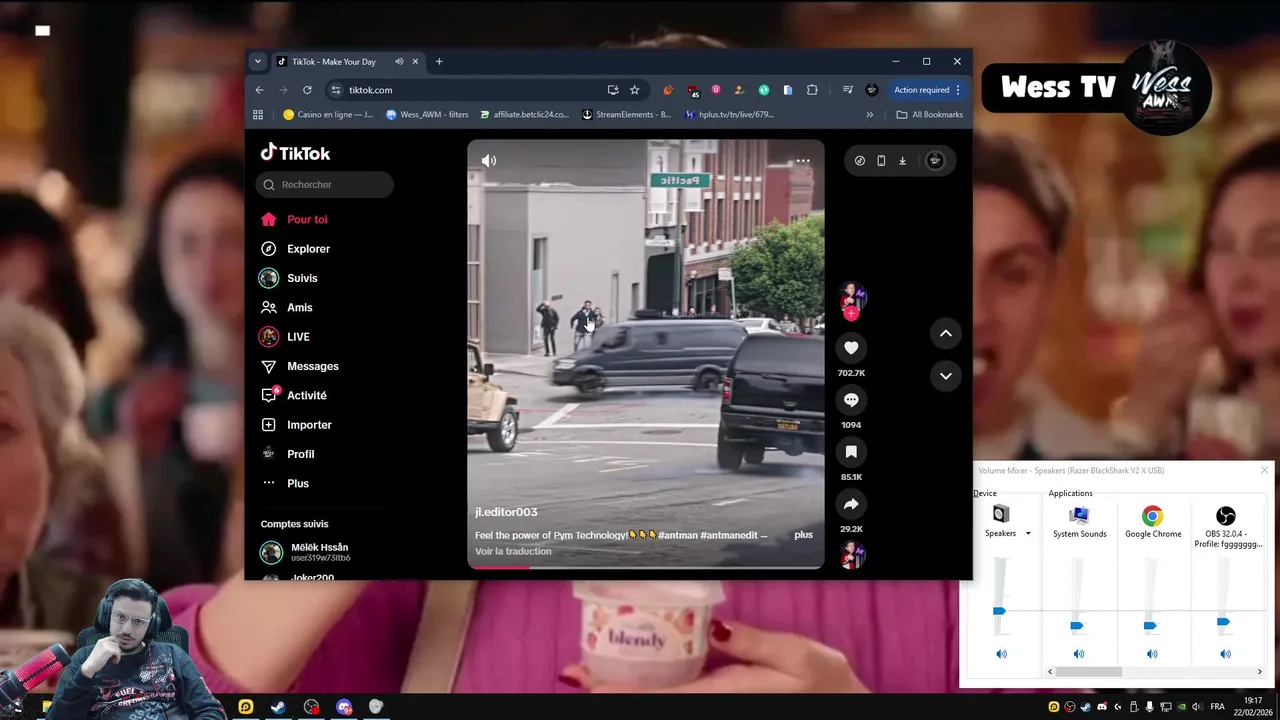This screenshot has height=720, width=1280.
Task: Bookmark the video to favorites
Action: [x=851, y=451]
